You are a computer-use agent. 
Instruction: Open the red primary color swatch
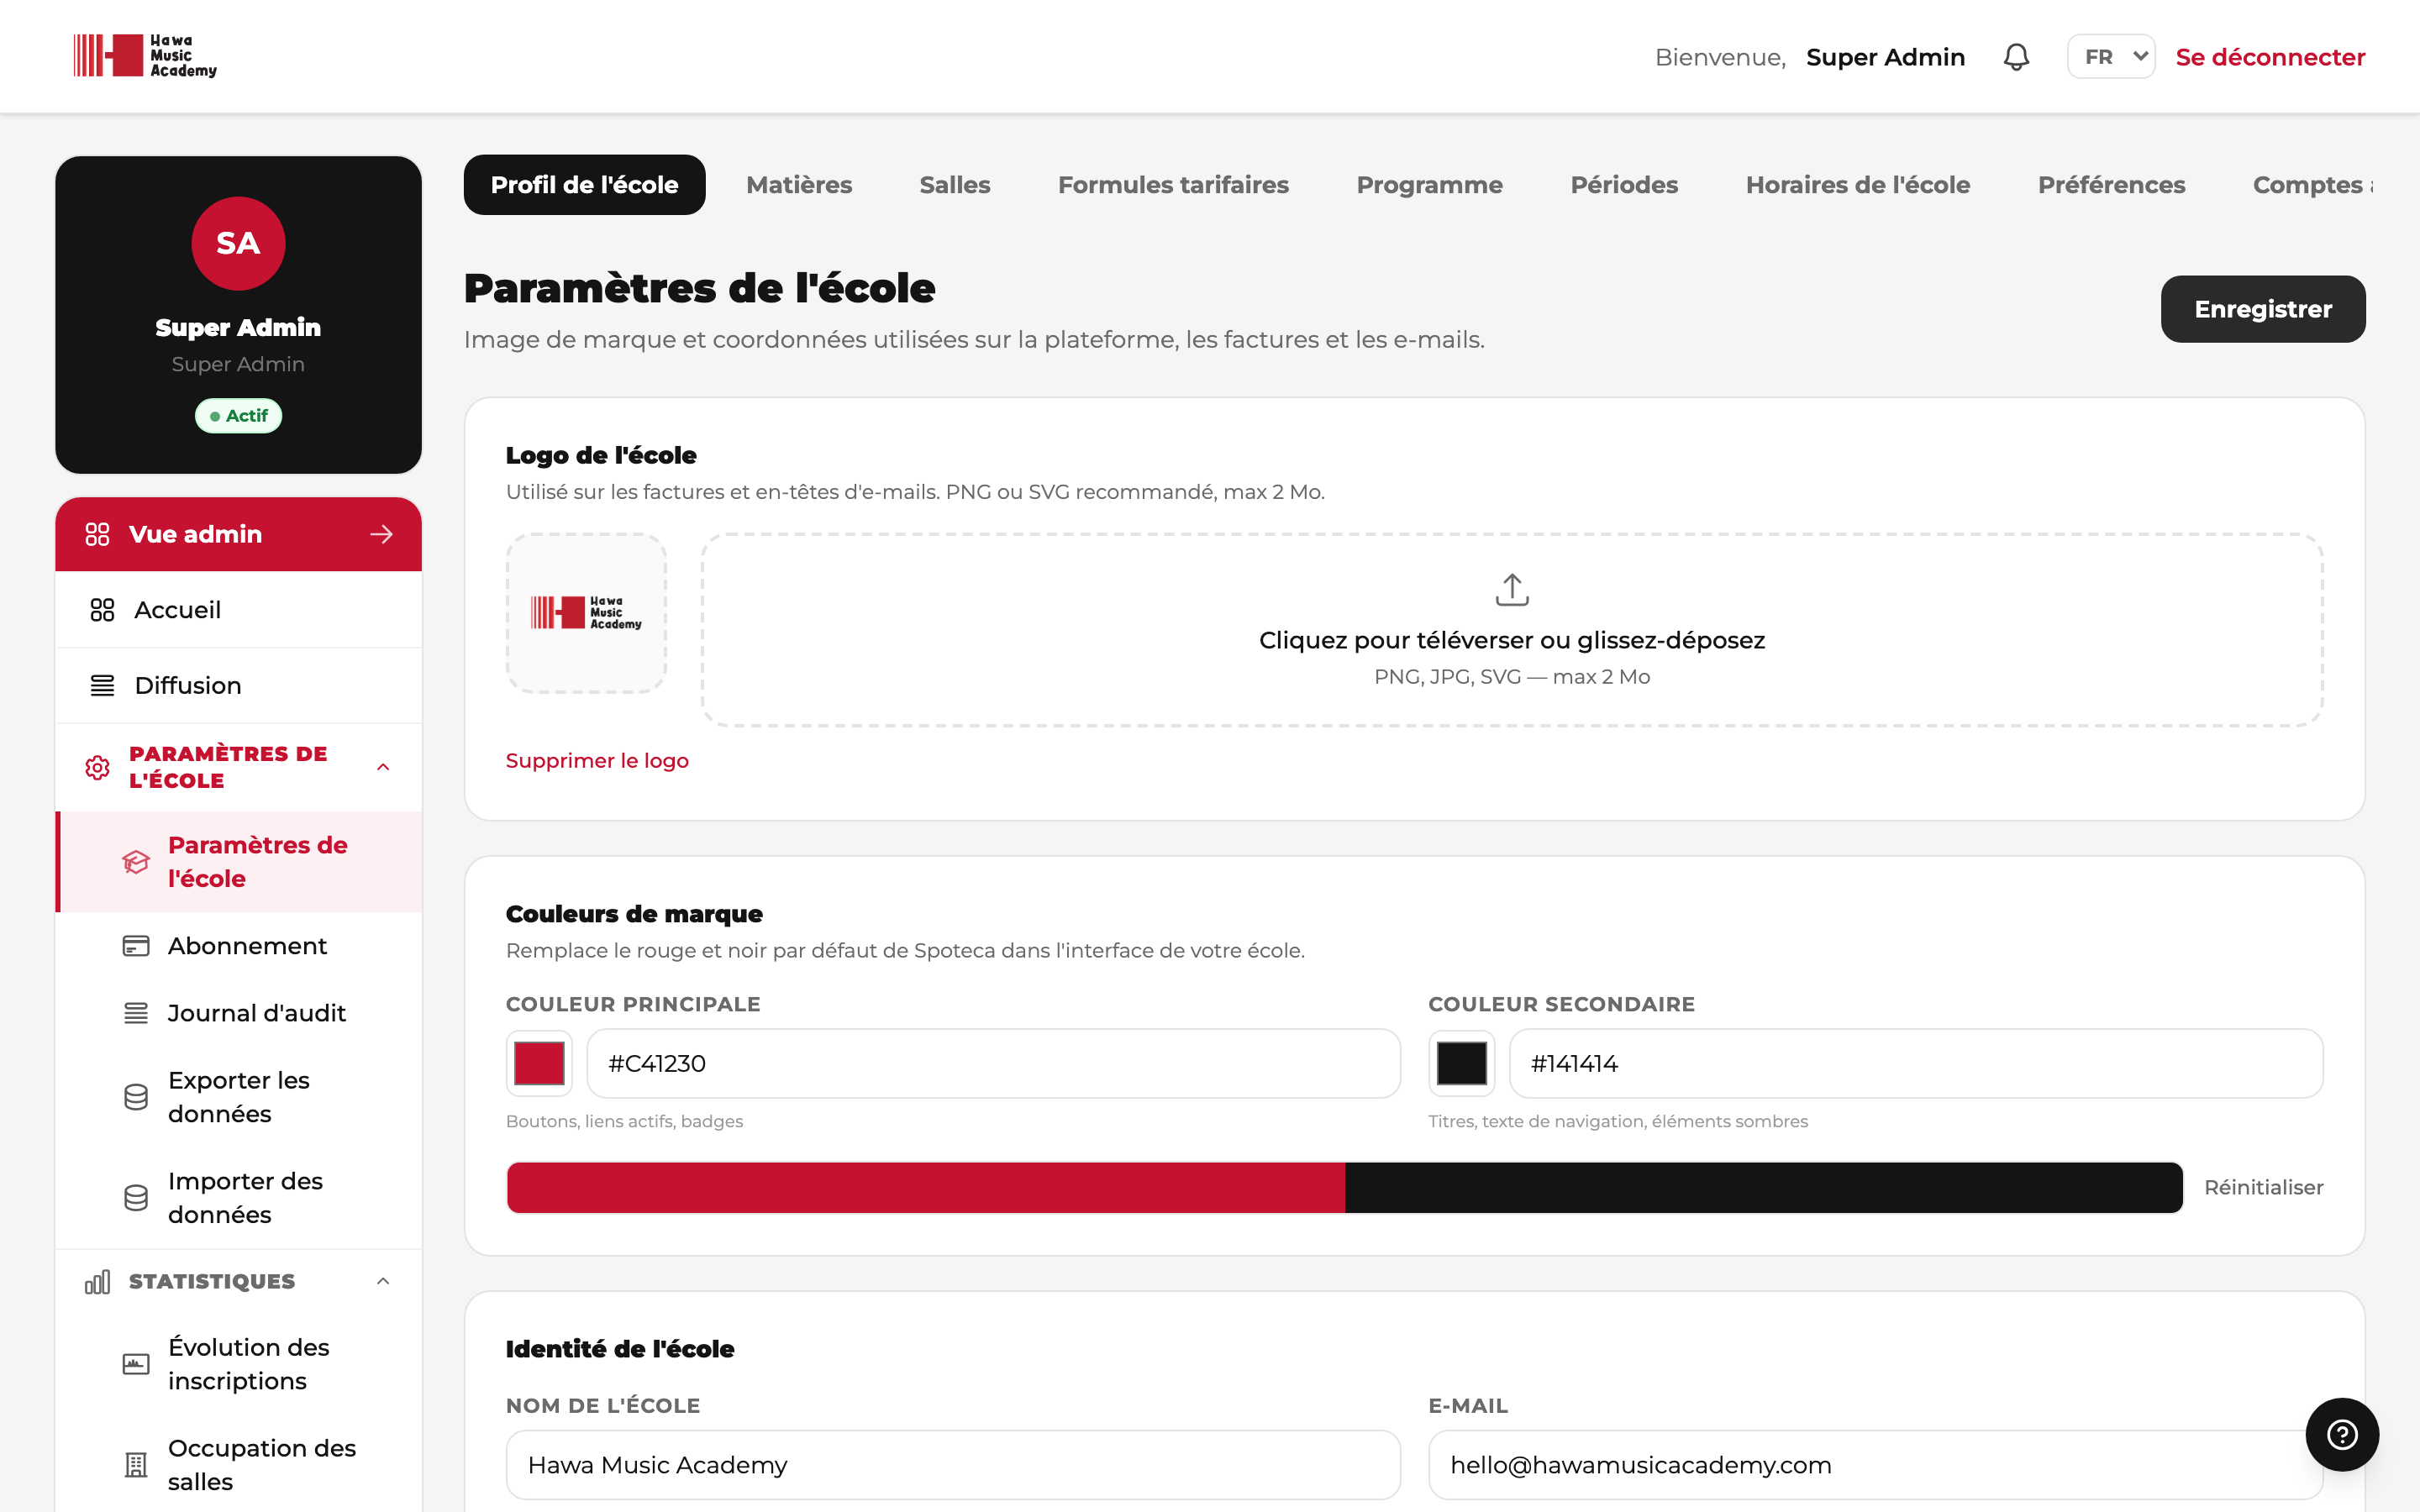(539, 1063)
